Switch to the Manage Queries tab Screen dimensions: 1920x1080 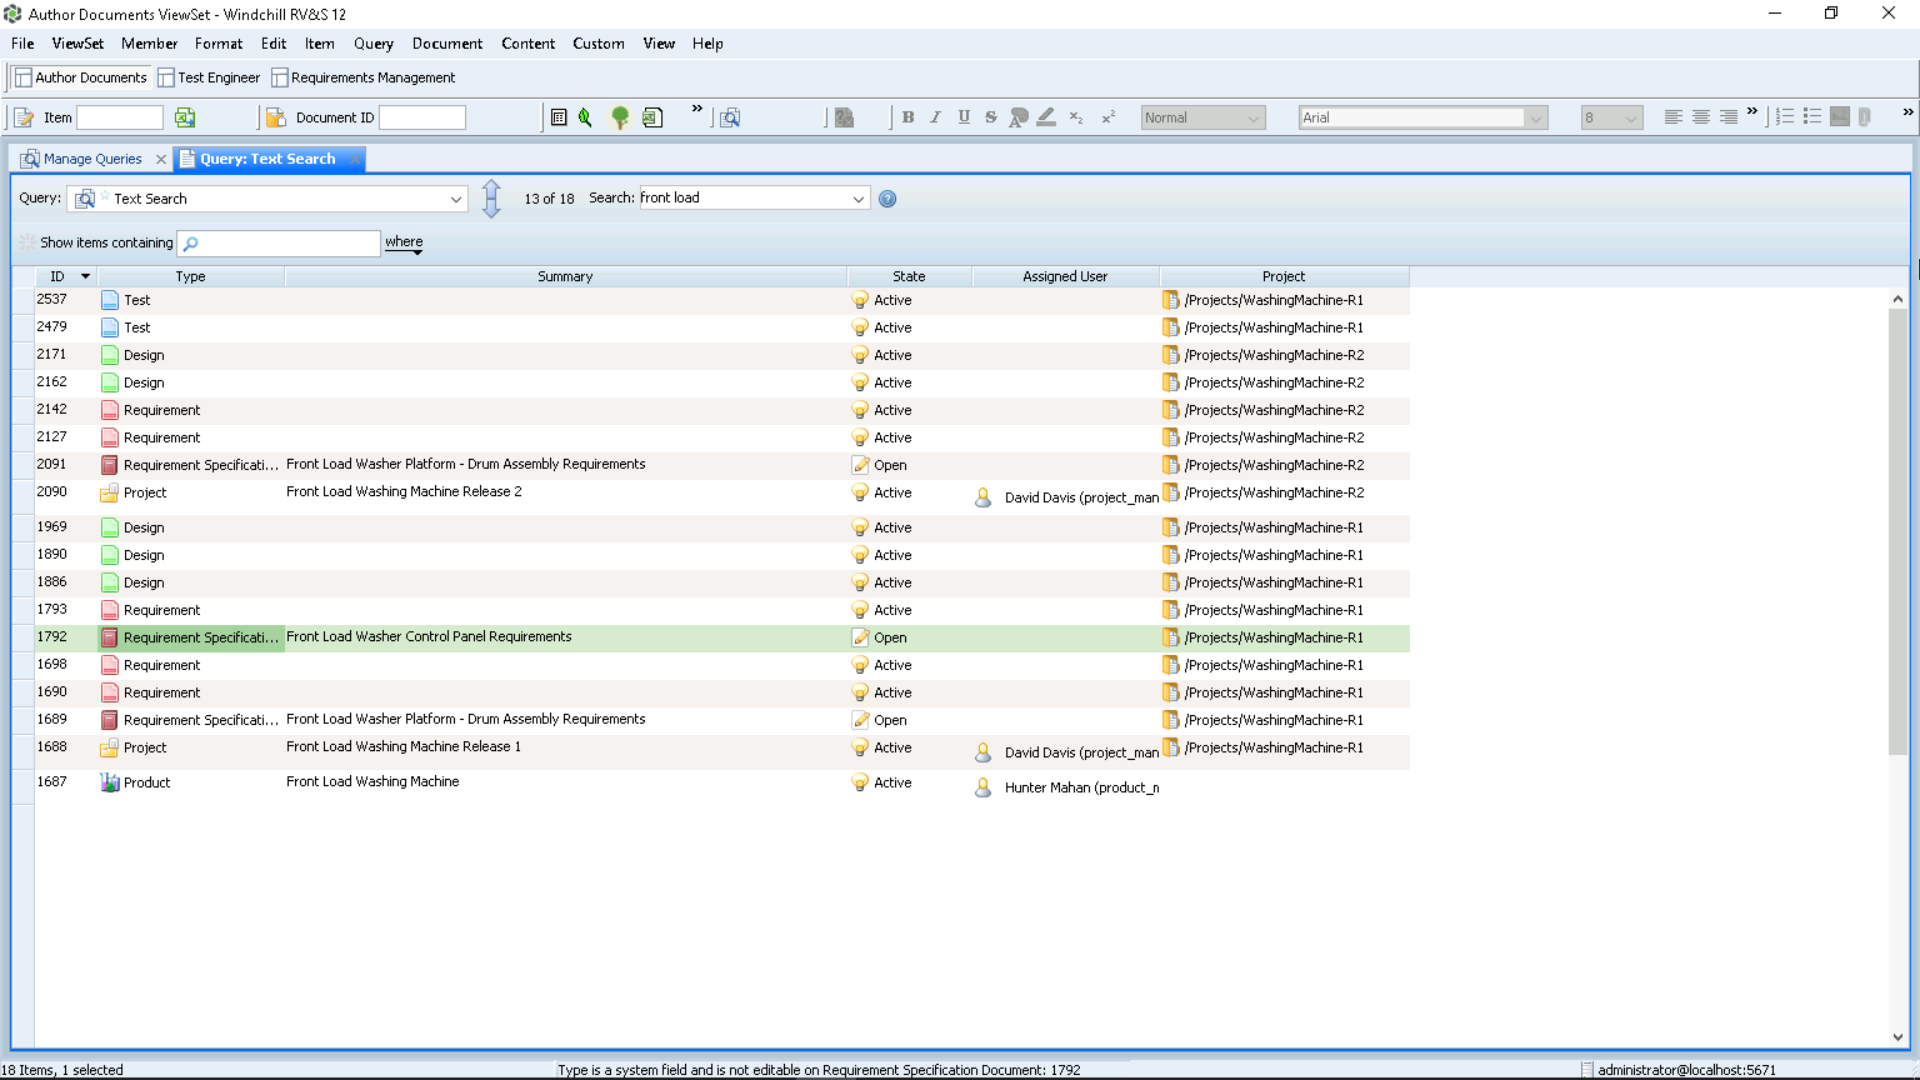[x=92, y=159]
